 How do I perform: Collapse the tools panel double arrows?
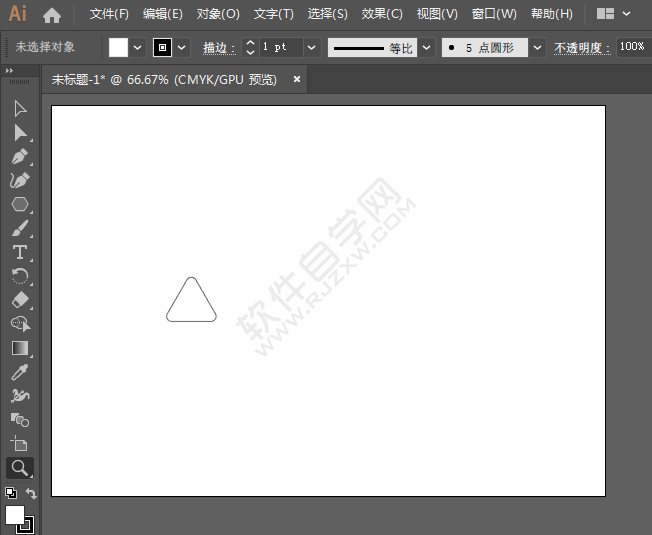(x=9, y=71)
